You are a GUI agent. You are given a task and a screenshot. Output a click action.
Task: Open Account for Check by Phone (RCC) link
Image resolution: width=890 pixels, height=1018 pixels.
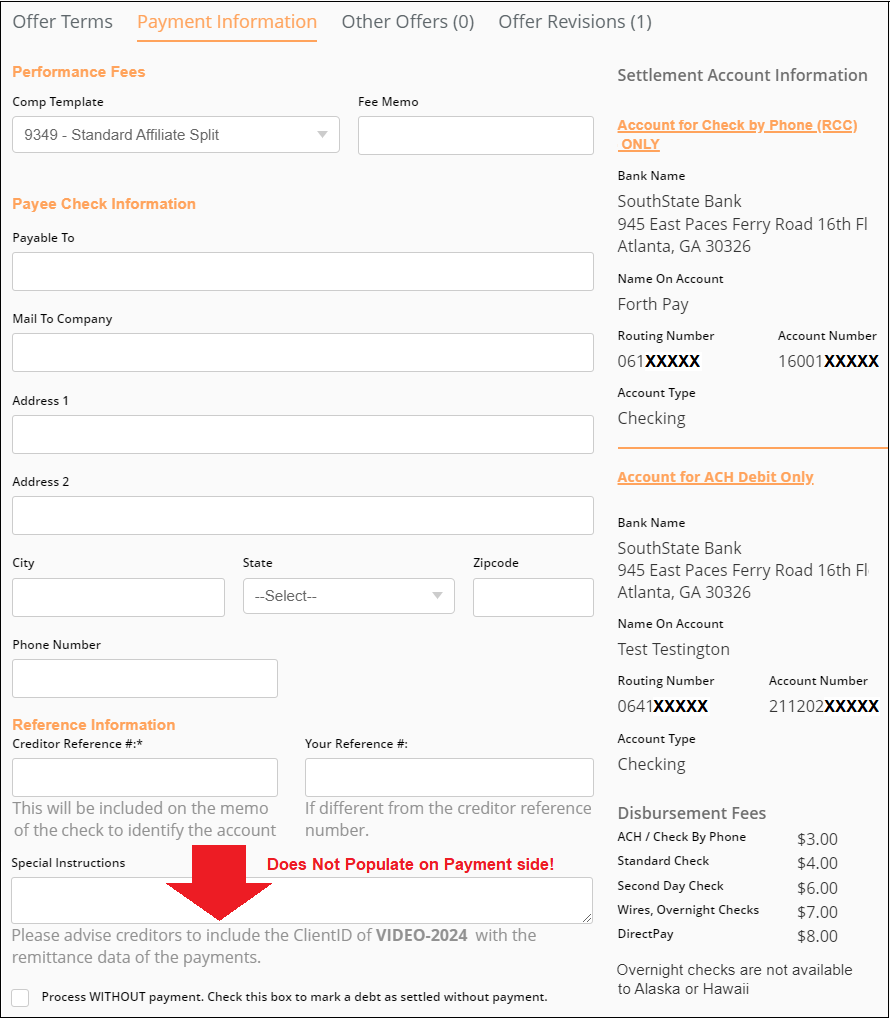(737, 134)
